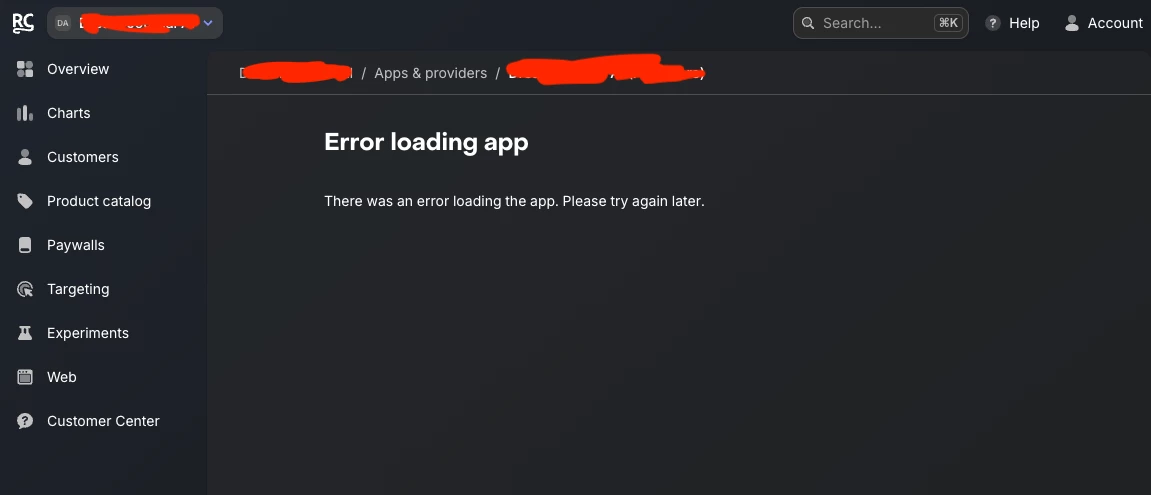Click the Experiments menu label
This screenshot has height=495, width=1151.
87,333
